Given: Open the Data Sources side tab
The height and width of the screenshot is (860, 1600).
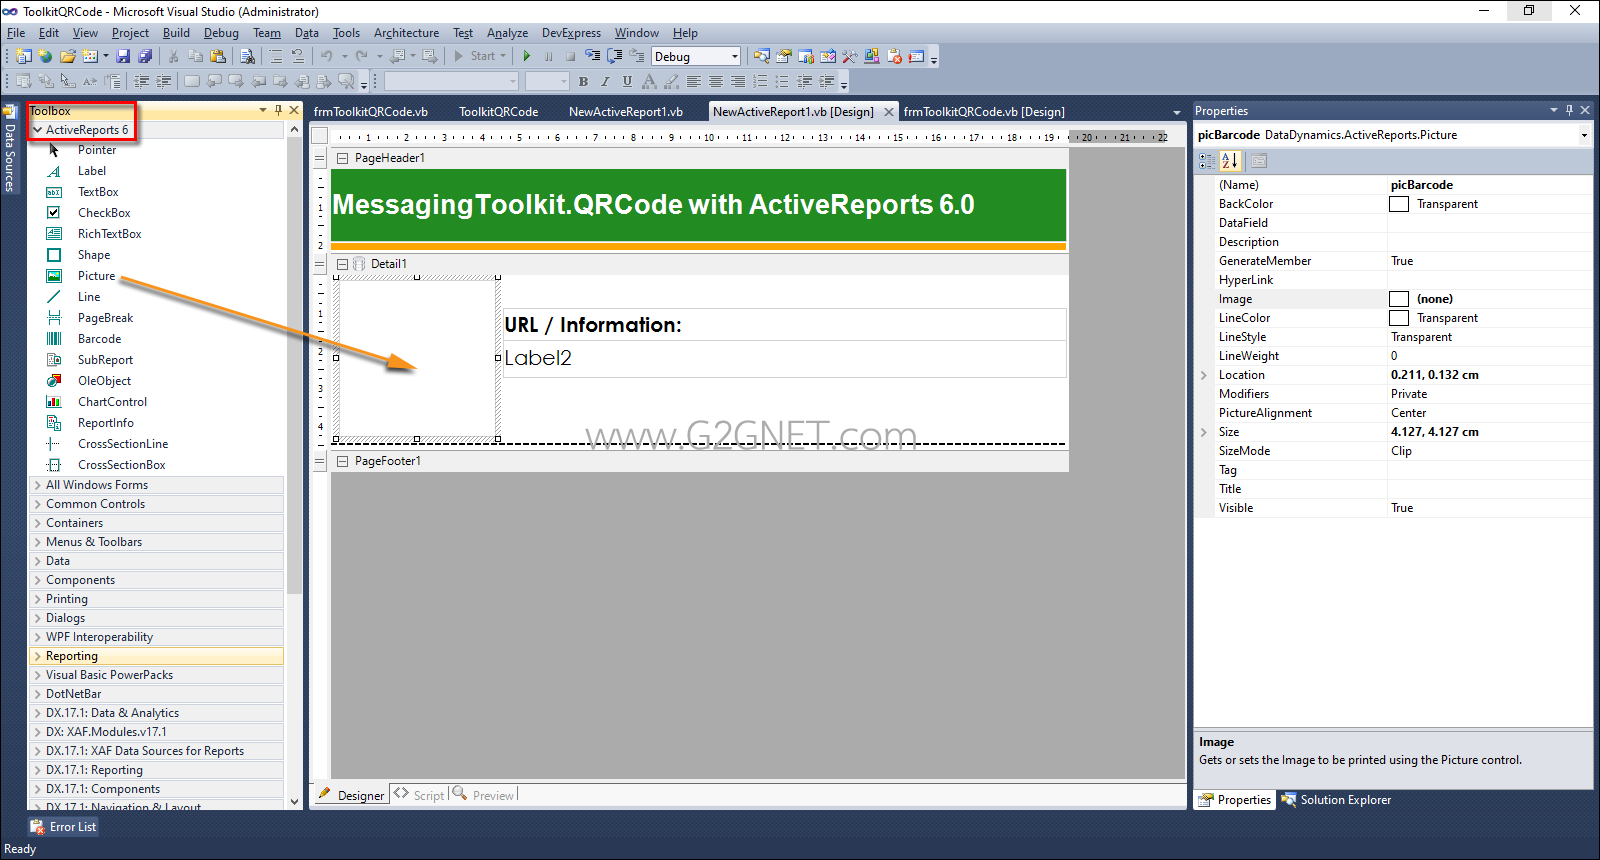Looking at the screenshot, I should [9, 148].
